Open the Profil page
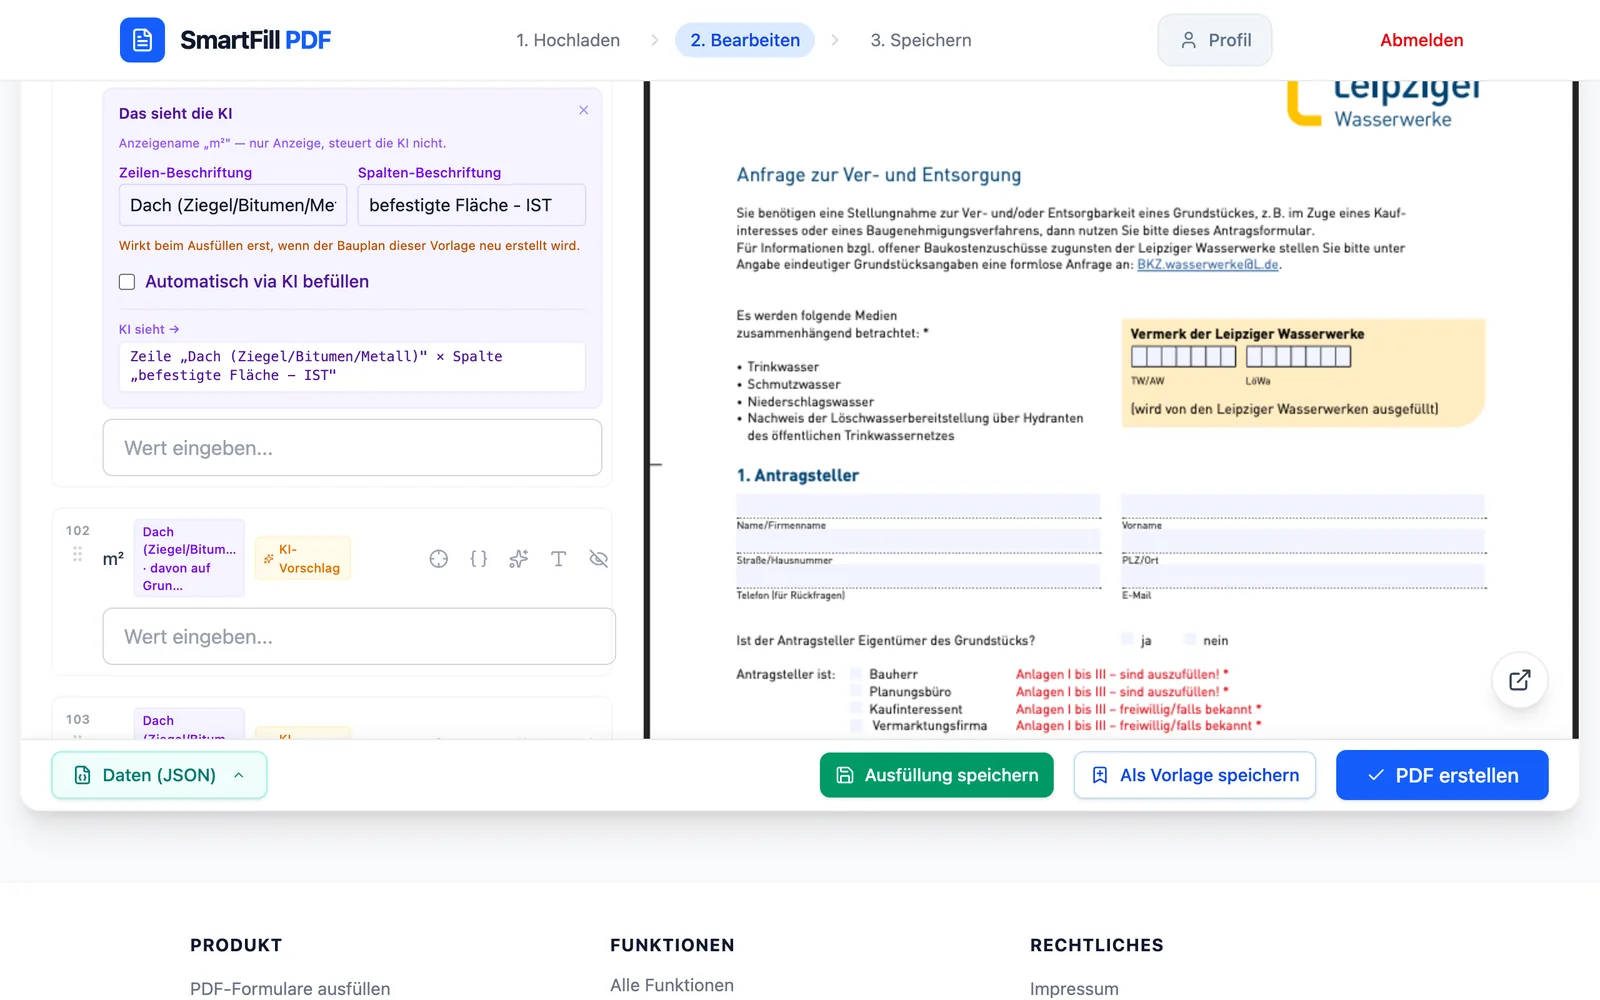 pos(1215,40)
